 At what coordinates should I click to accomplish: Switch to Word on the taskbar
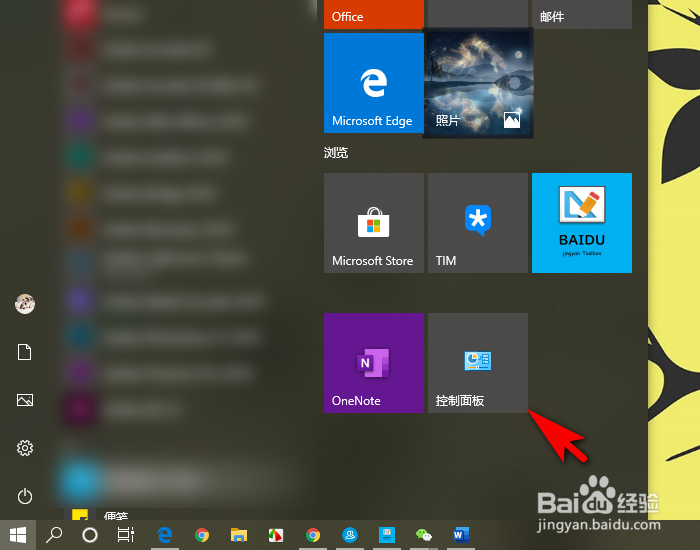coord(461,535)
